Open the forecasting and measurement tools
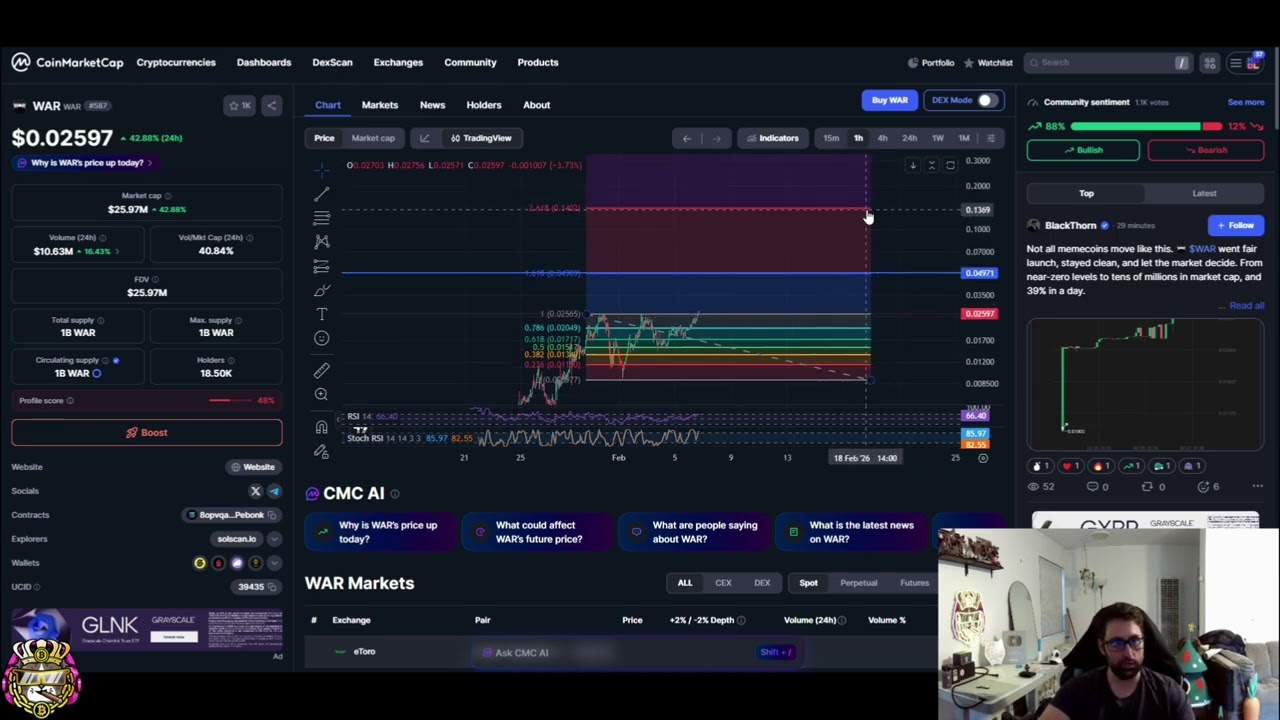 click(321, 266)
